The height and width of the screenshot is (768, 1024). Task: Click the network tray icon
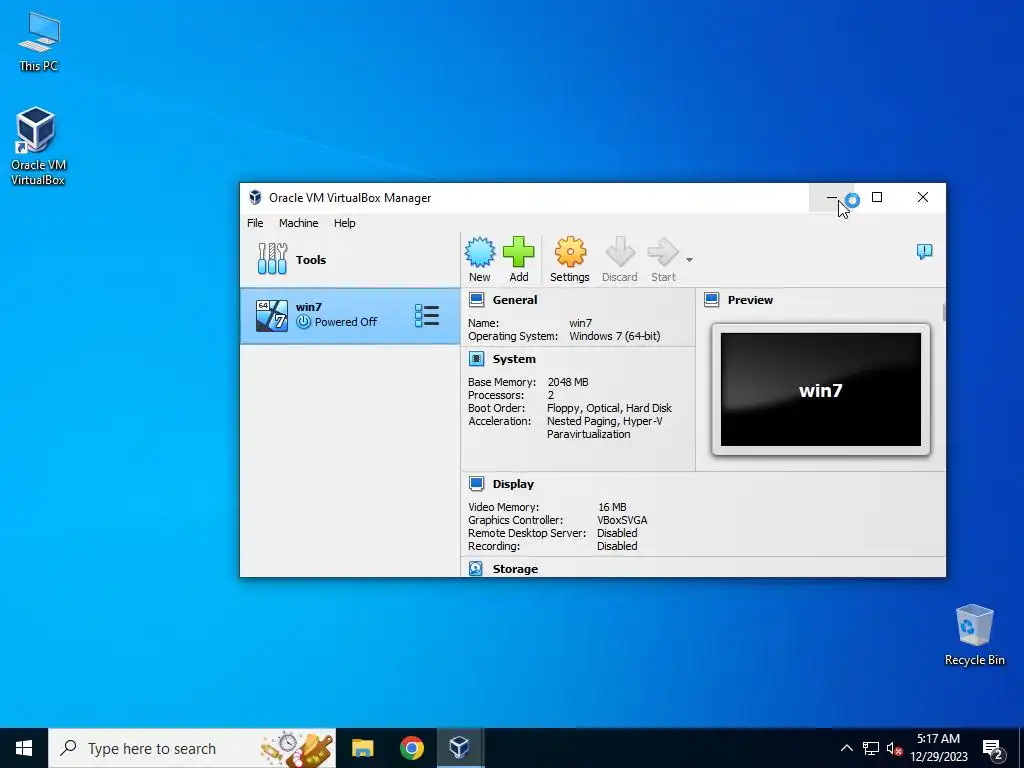click(871, 748)
